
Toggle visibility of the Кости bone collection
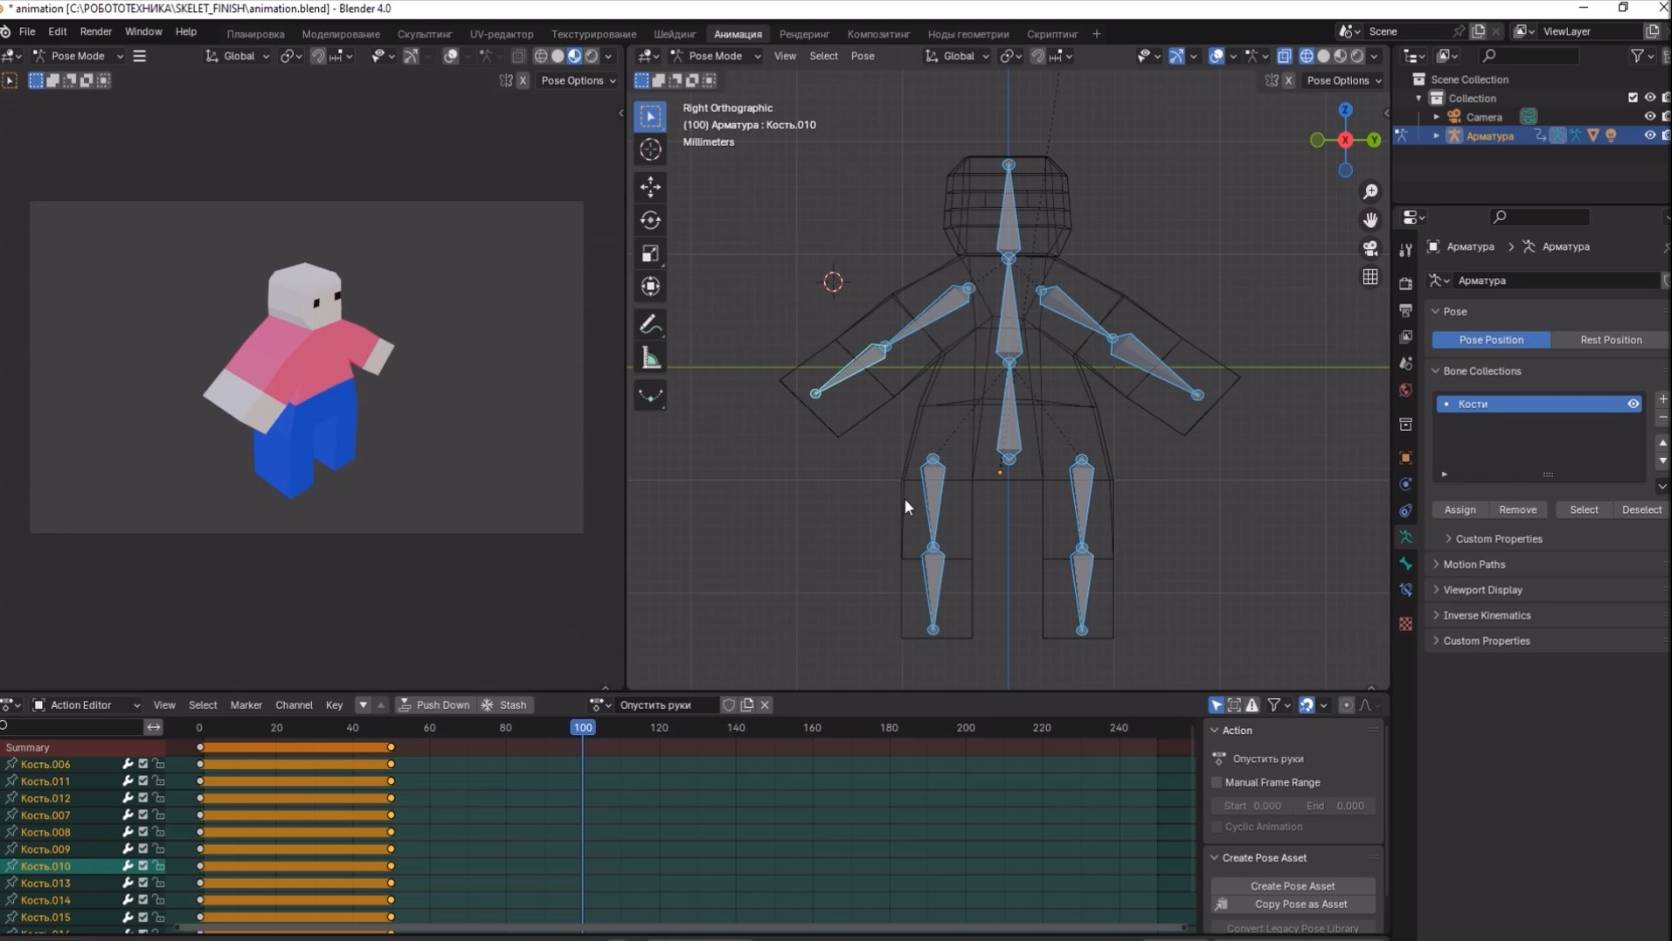[1633, 403]
